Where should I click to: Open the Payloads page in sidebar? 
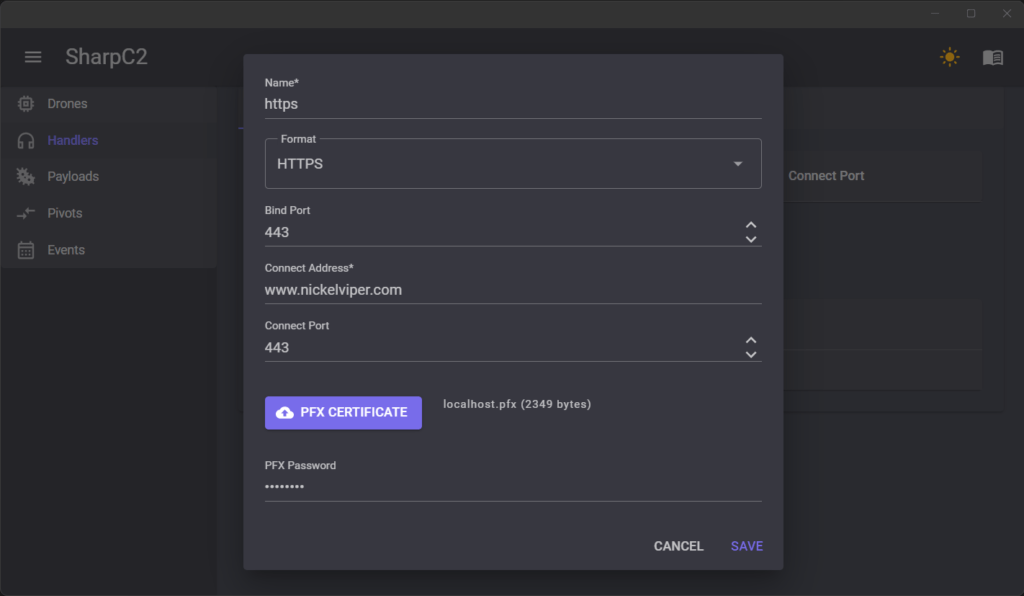pyautogui.click(x=73, y=177)
